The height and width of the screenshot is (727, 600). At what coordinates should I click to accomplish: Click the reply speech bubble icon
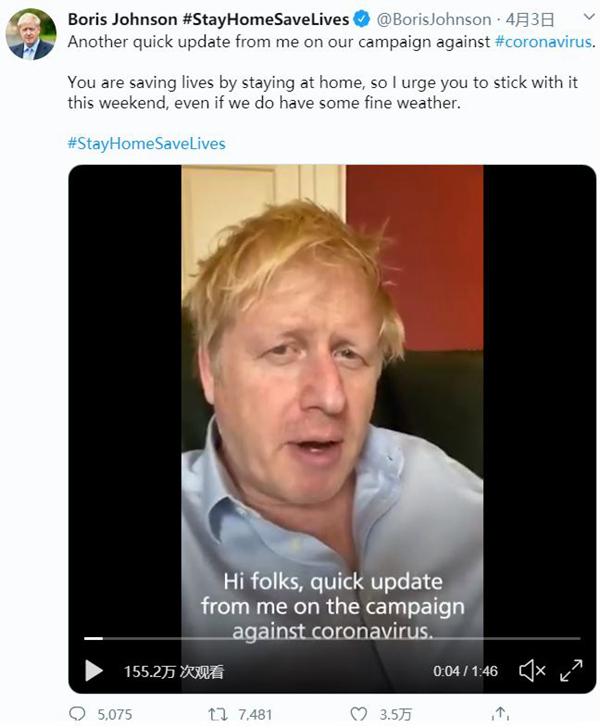tap(77, 714)
